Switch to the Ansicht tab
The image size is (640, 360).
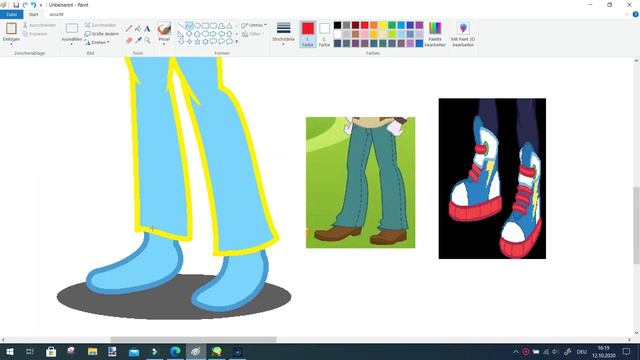pyautogui.click(x=56, y=14)
